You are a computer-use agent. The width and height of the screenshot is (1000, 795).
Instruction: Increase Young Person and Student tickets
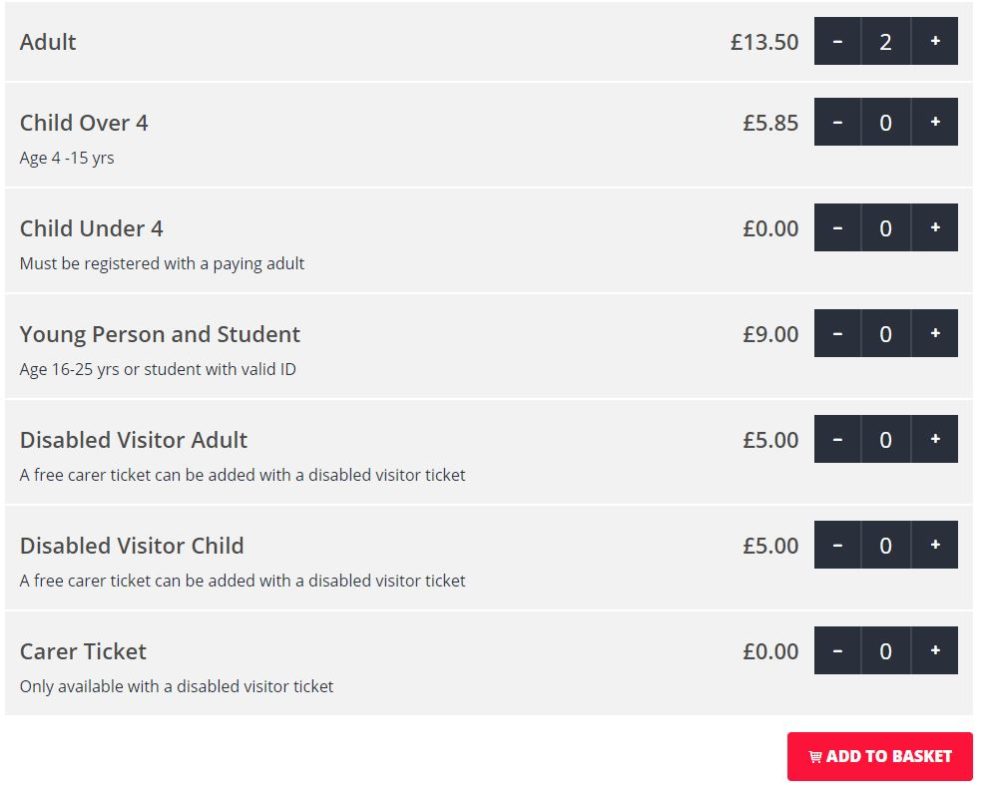pyautogui.click(x=935, y=334)
